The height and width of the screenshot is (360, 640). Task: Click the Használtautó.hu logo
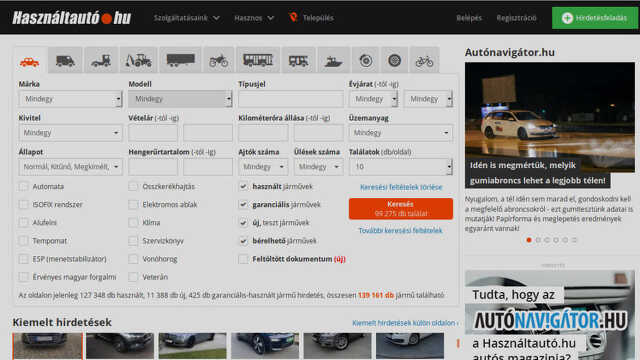click(72, 18)
